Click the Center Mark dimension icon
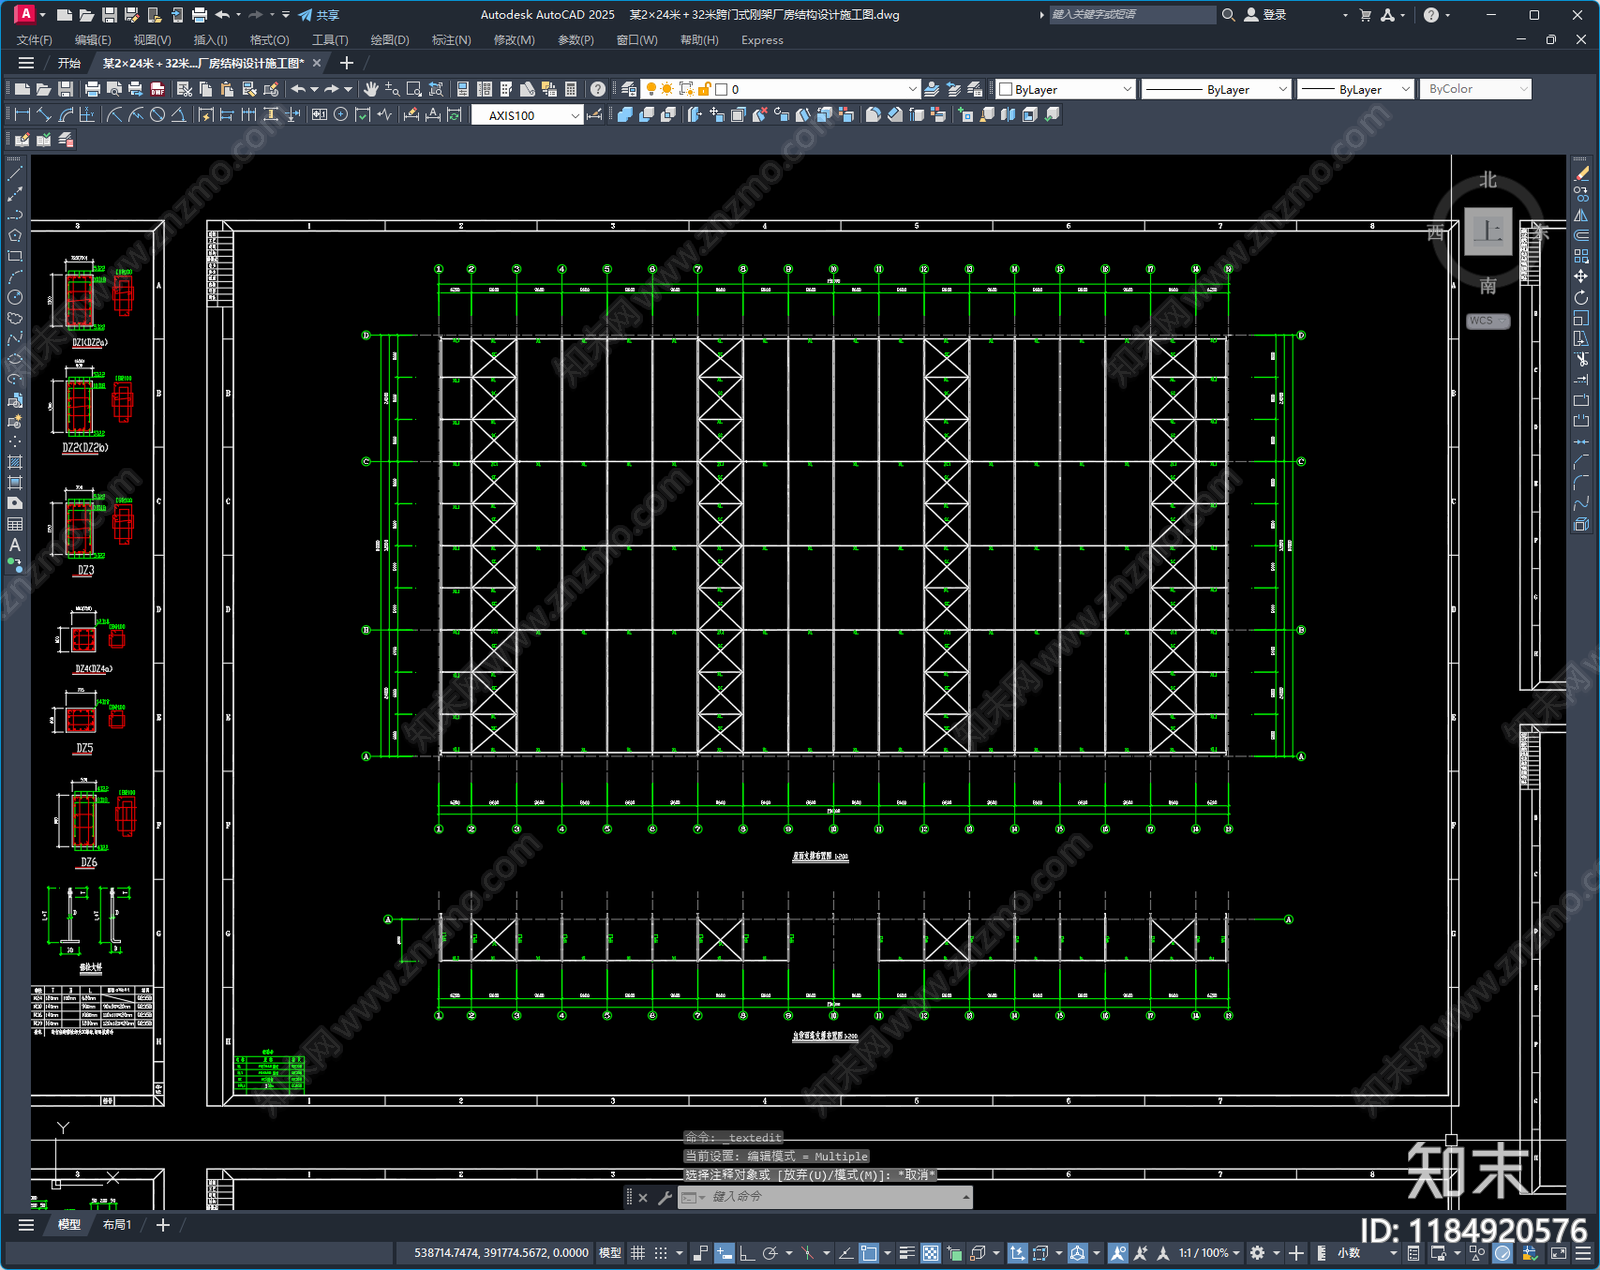 click(341, 115)
